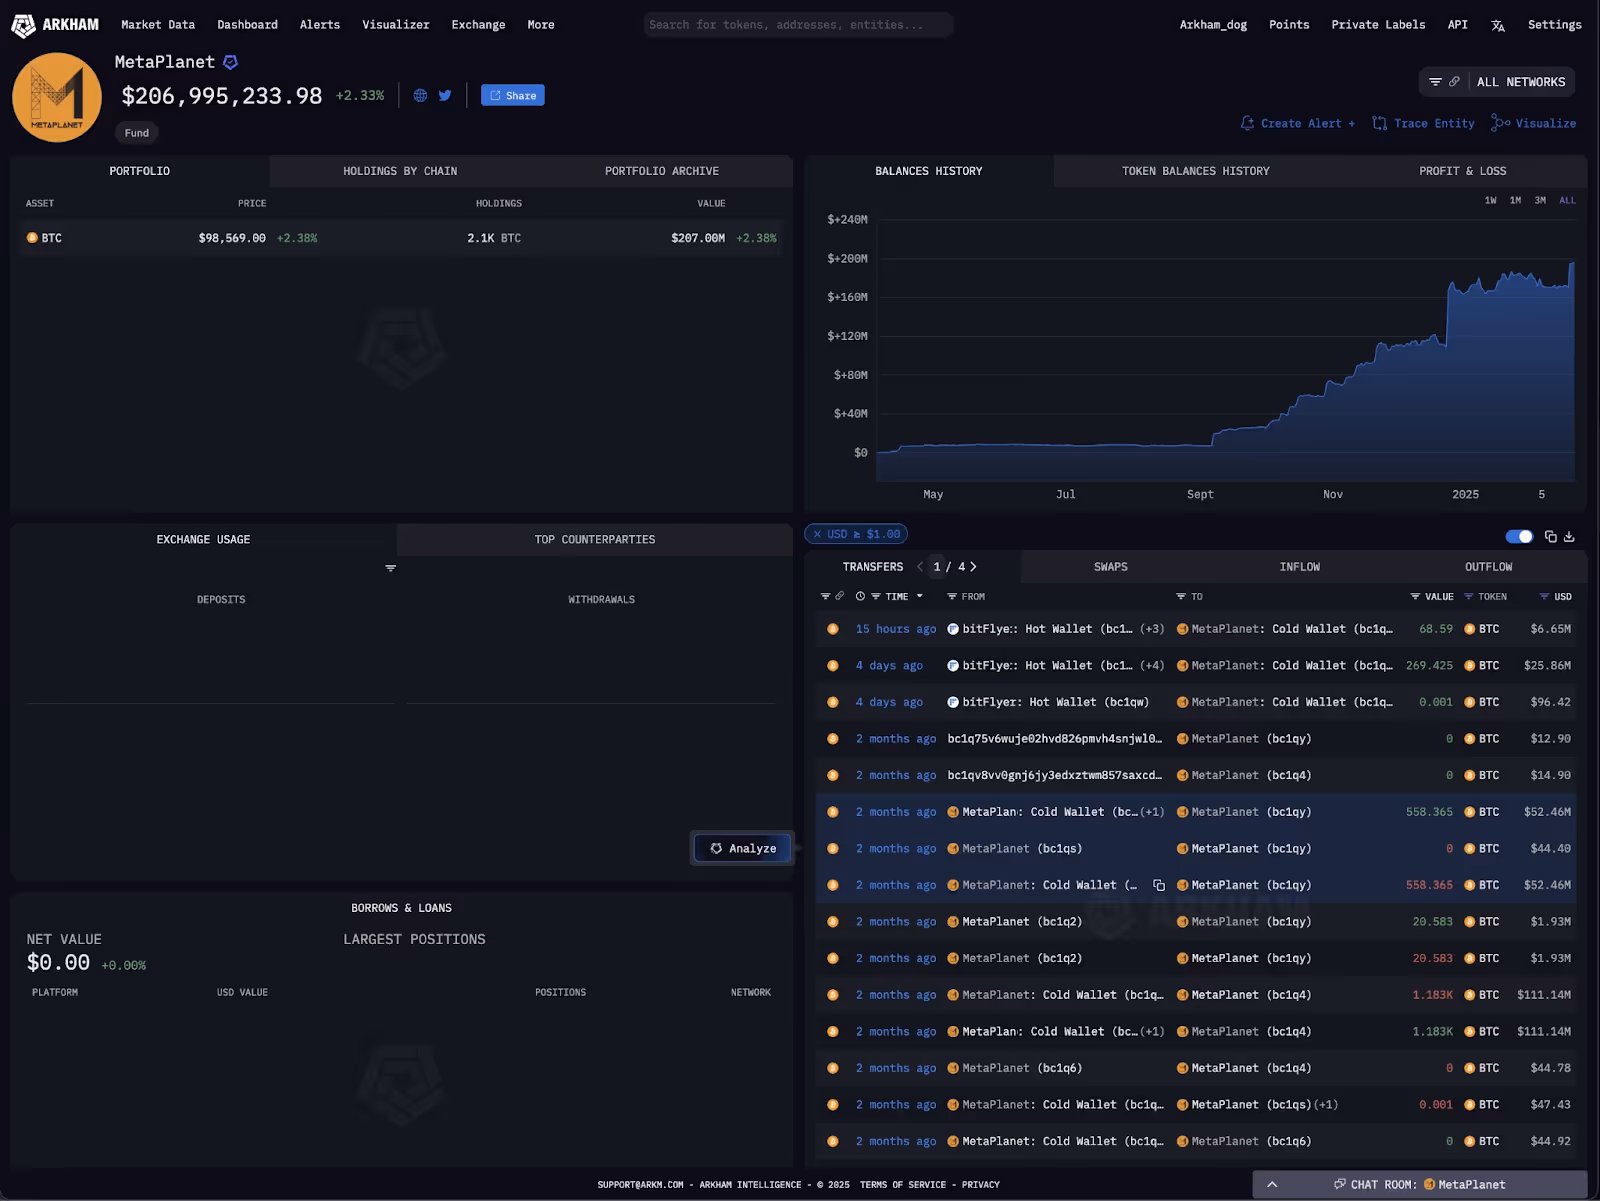
Task: Select the ALL chart range
Action: click(1567, 201)
